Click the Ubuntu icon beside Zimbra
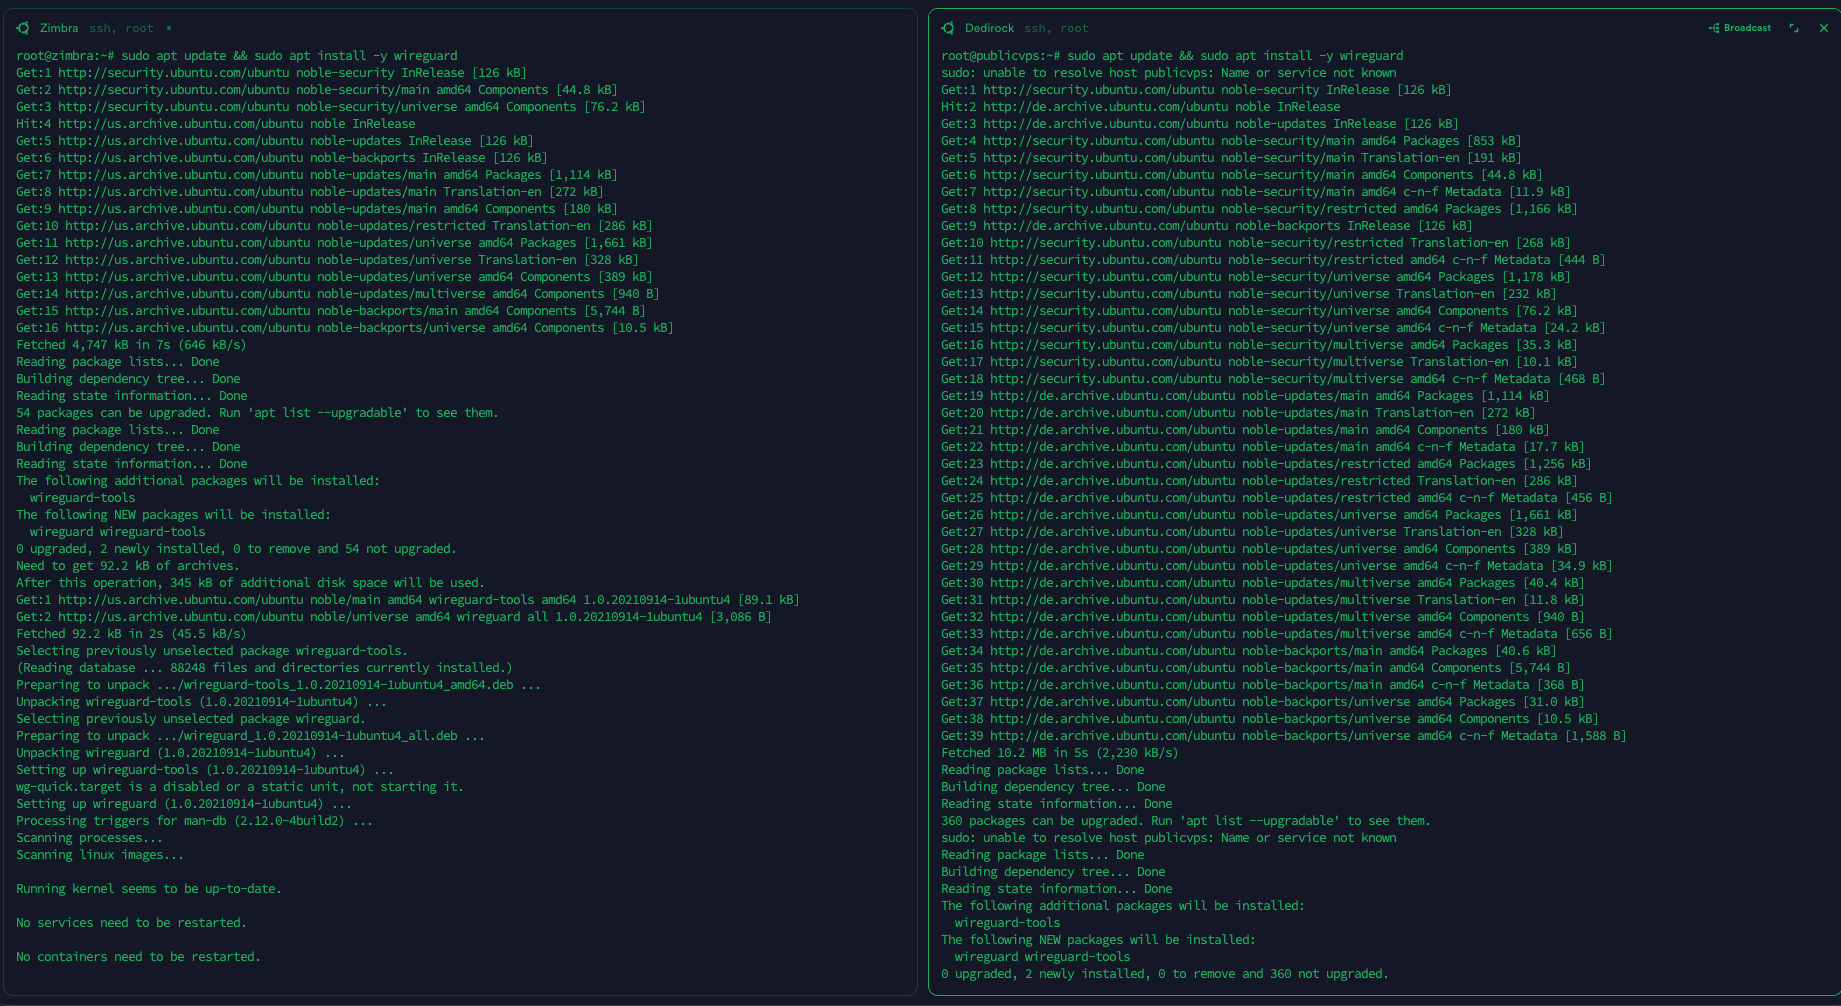Screen dimensions: 1841x1006 [x=23, y=28]
